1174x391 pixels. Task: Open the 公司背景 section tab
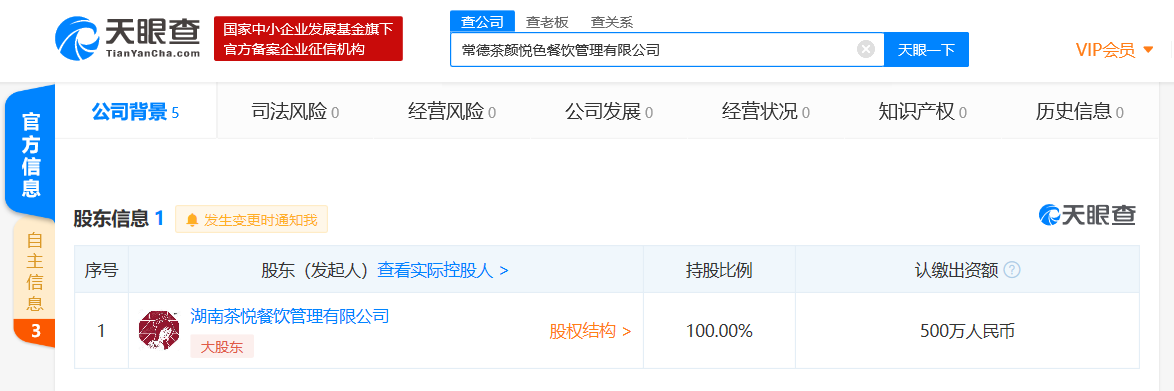pyautogui.click(x=136, y=112)
